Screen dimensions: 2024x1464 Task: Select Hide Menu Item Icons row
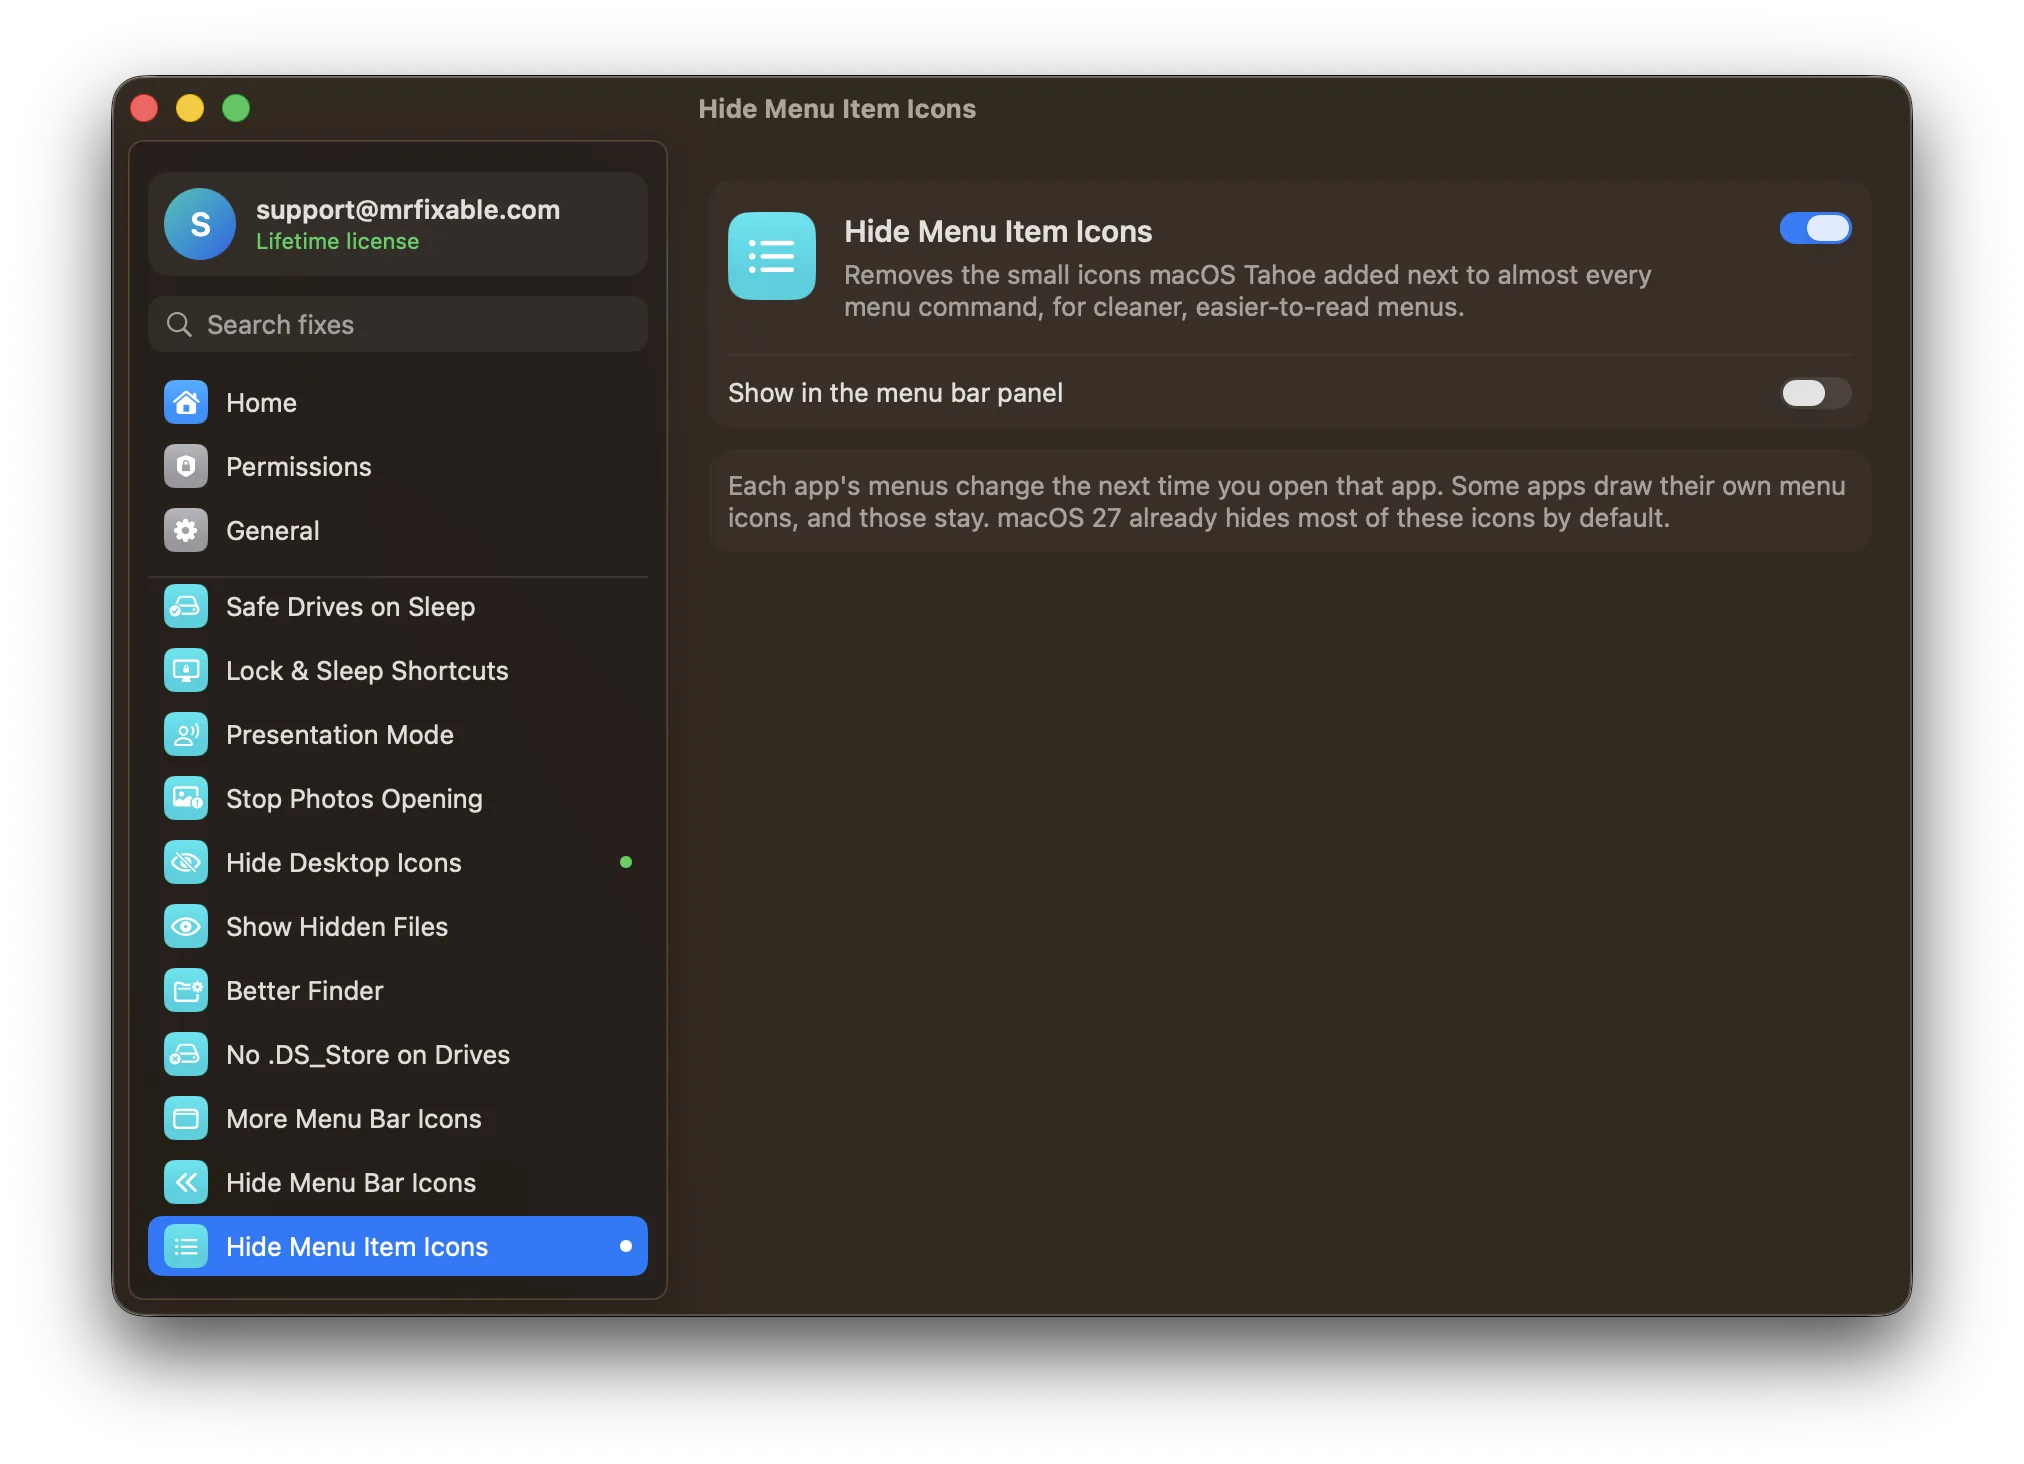point(398,1246)
